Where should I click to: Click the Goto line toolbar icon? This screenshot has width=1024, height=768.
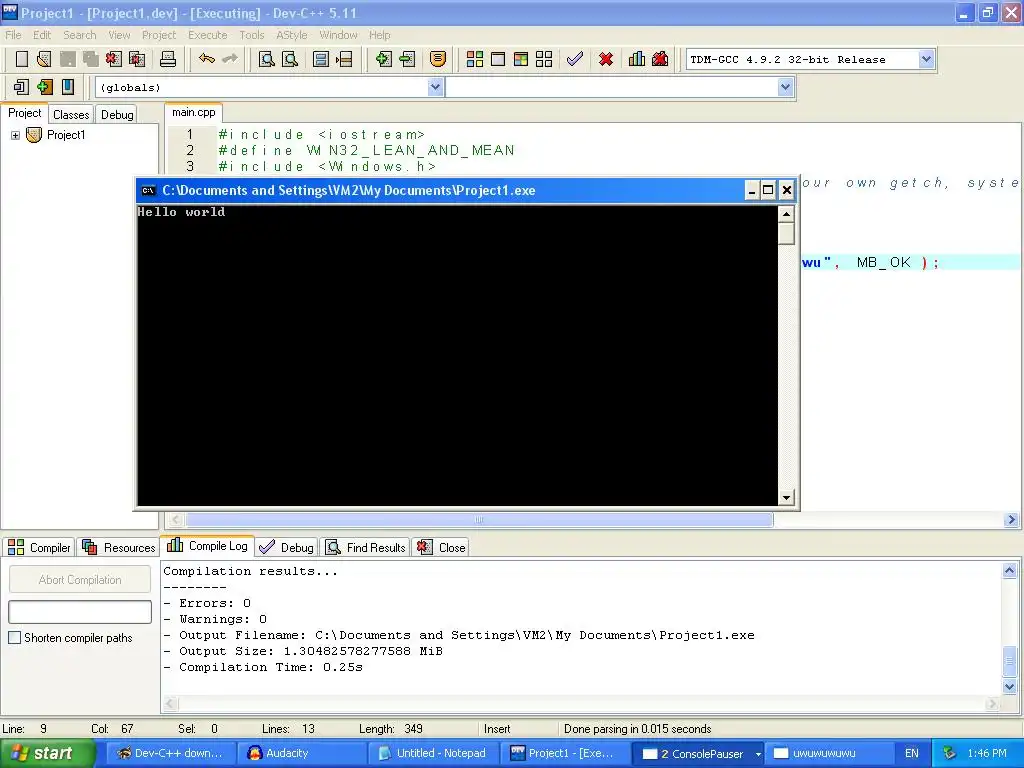click(344, 59)
